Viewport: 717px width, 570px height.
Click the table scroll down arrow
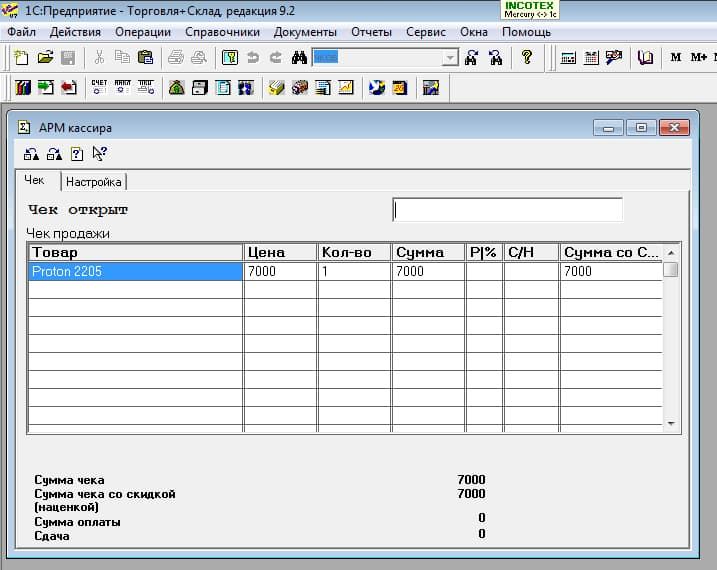pyautogui.click(x=671, y=423)
